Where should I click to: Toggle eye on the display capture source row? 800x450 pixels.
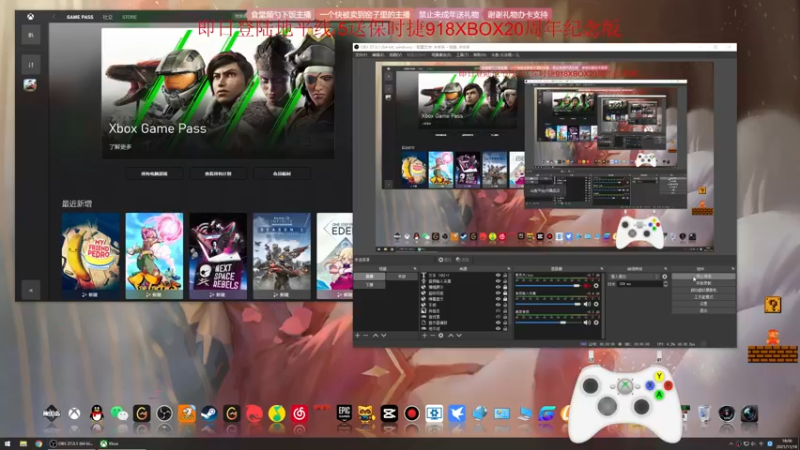pyautogui.click(x=498, y=322)
